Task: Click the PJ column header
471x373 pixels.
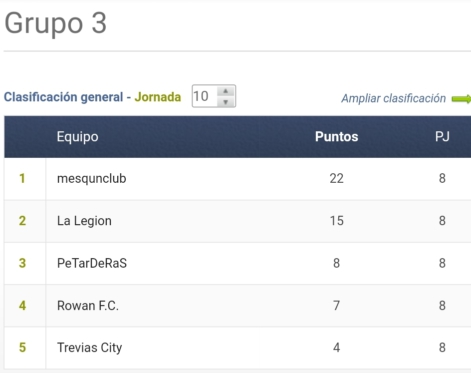Action: [x=442, y=137]
